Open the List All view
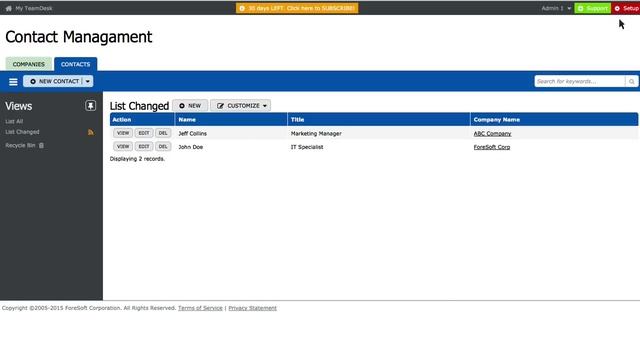640x360 pixels. pyautogui.click(x=14, y=121)
